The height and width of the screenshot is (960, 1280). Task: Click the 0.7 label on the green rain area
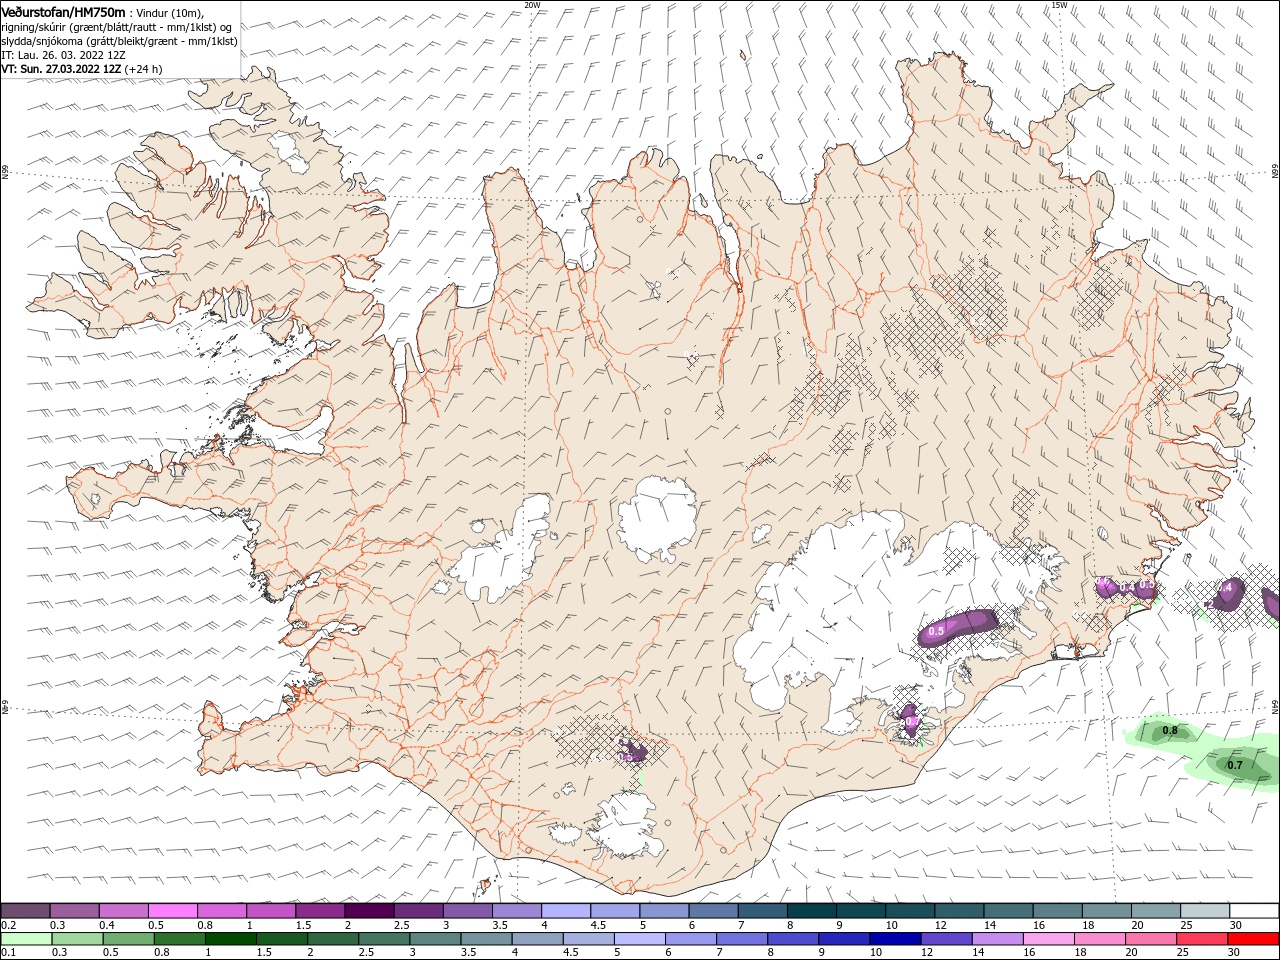tap(1234, 765)
